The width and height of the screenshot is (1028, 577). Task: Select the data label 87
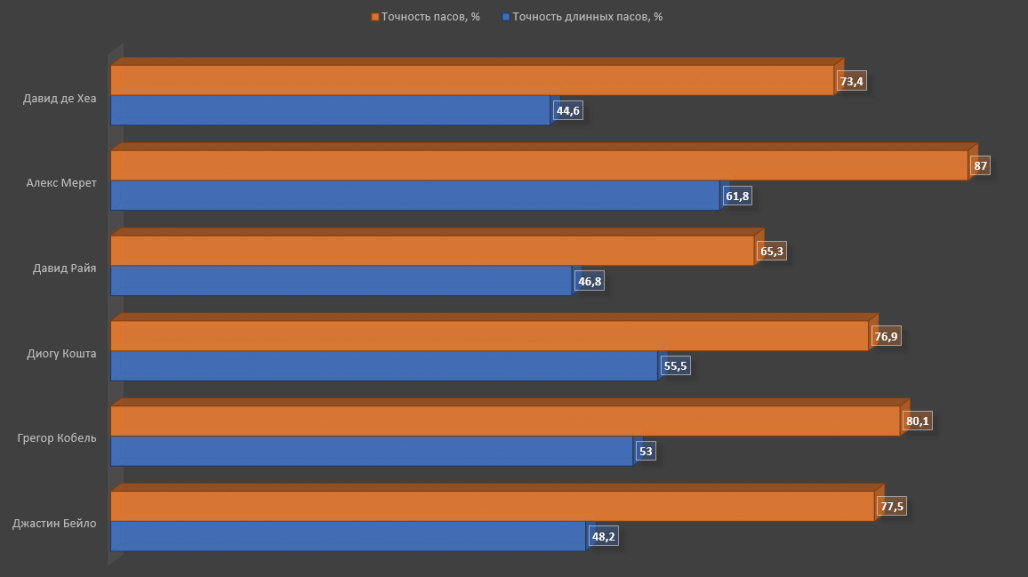pos(981,166)
